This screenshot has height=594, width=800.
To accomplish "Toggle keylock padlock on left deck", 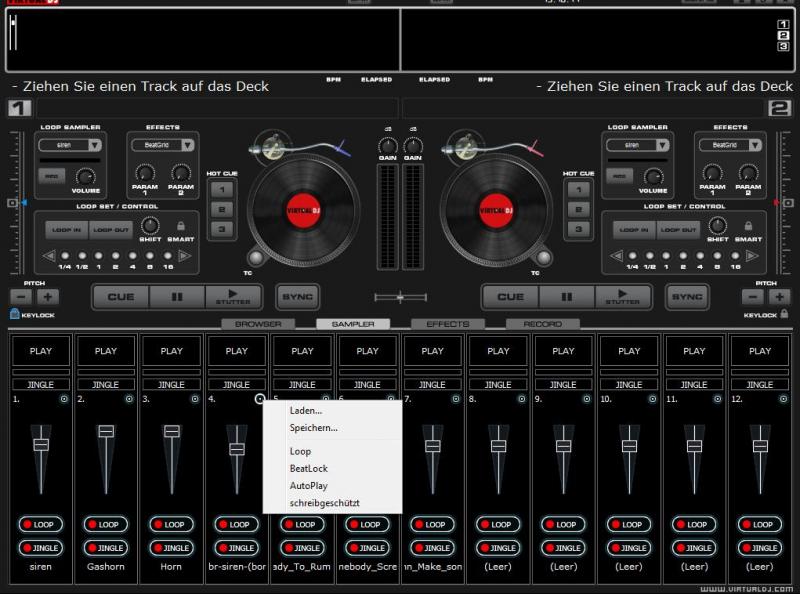I will (x=14, y=314).
